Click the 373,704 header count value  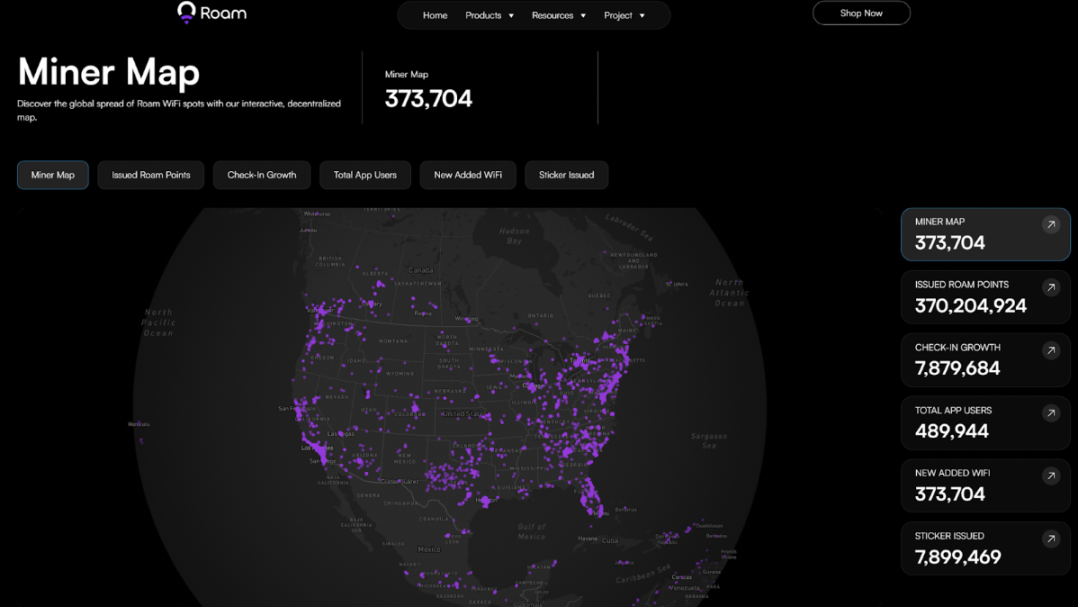click(x=428, y=99)
